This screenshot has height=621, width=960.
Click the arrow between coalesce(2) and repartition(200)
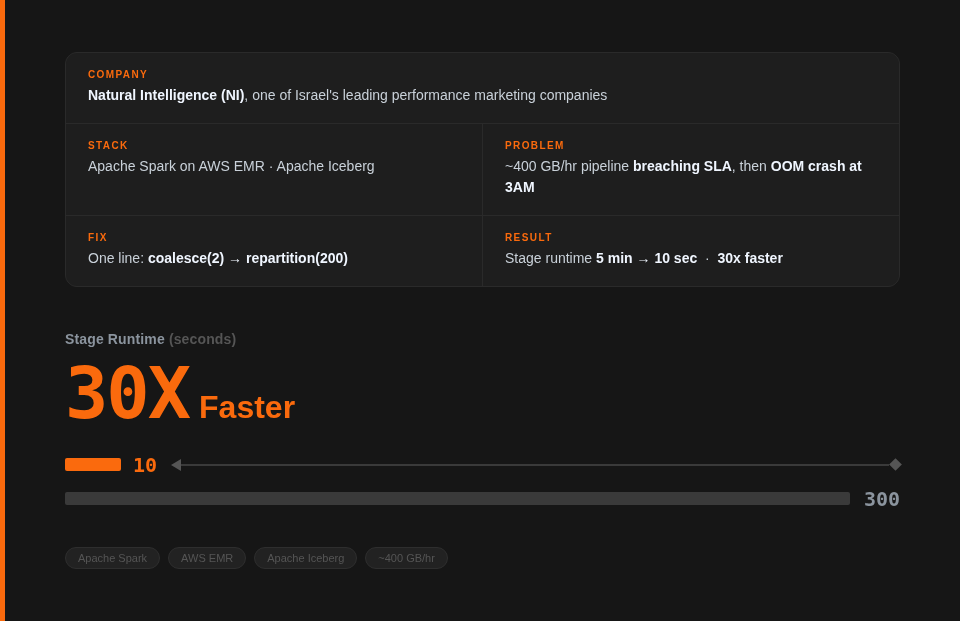(235, 260)
